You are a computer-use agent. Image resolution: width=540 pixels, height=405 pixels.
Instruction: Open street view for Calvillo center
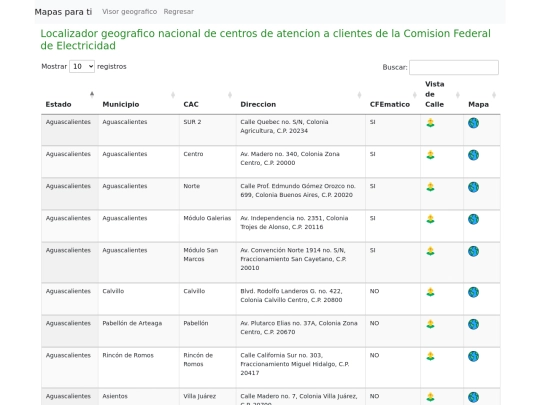(x=430, y=292)
